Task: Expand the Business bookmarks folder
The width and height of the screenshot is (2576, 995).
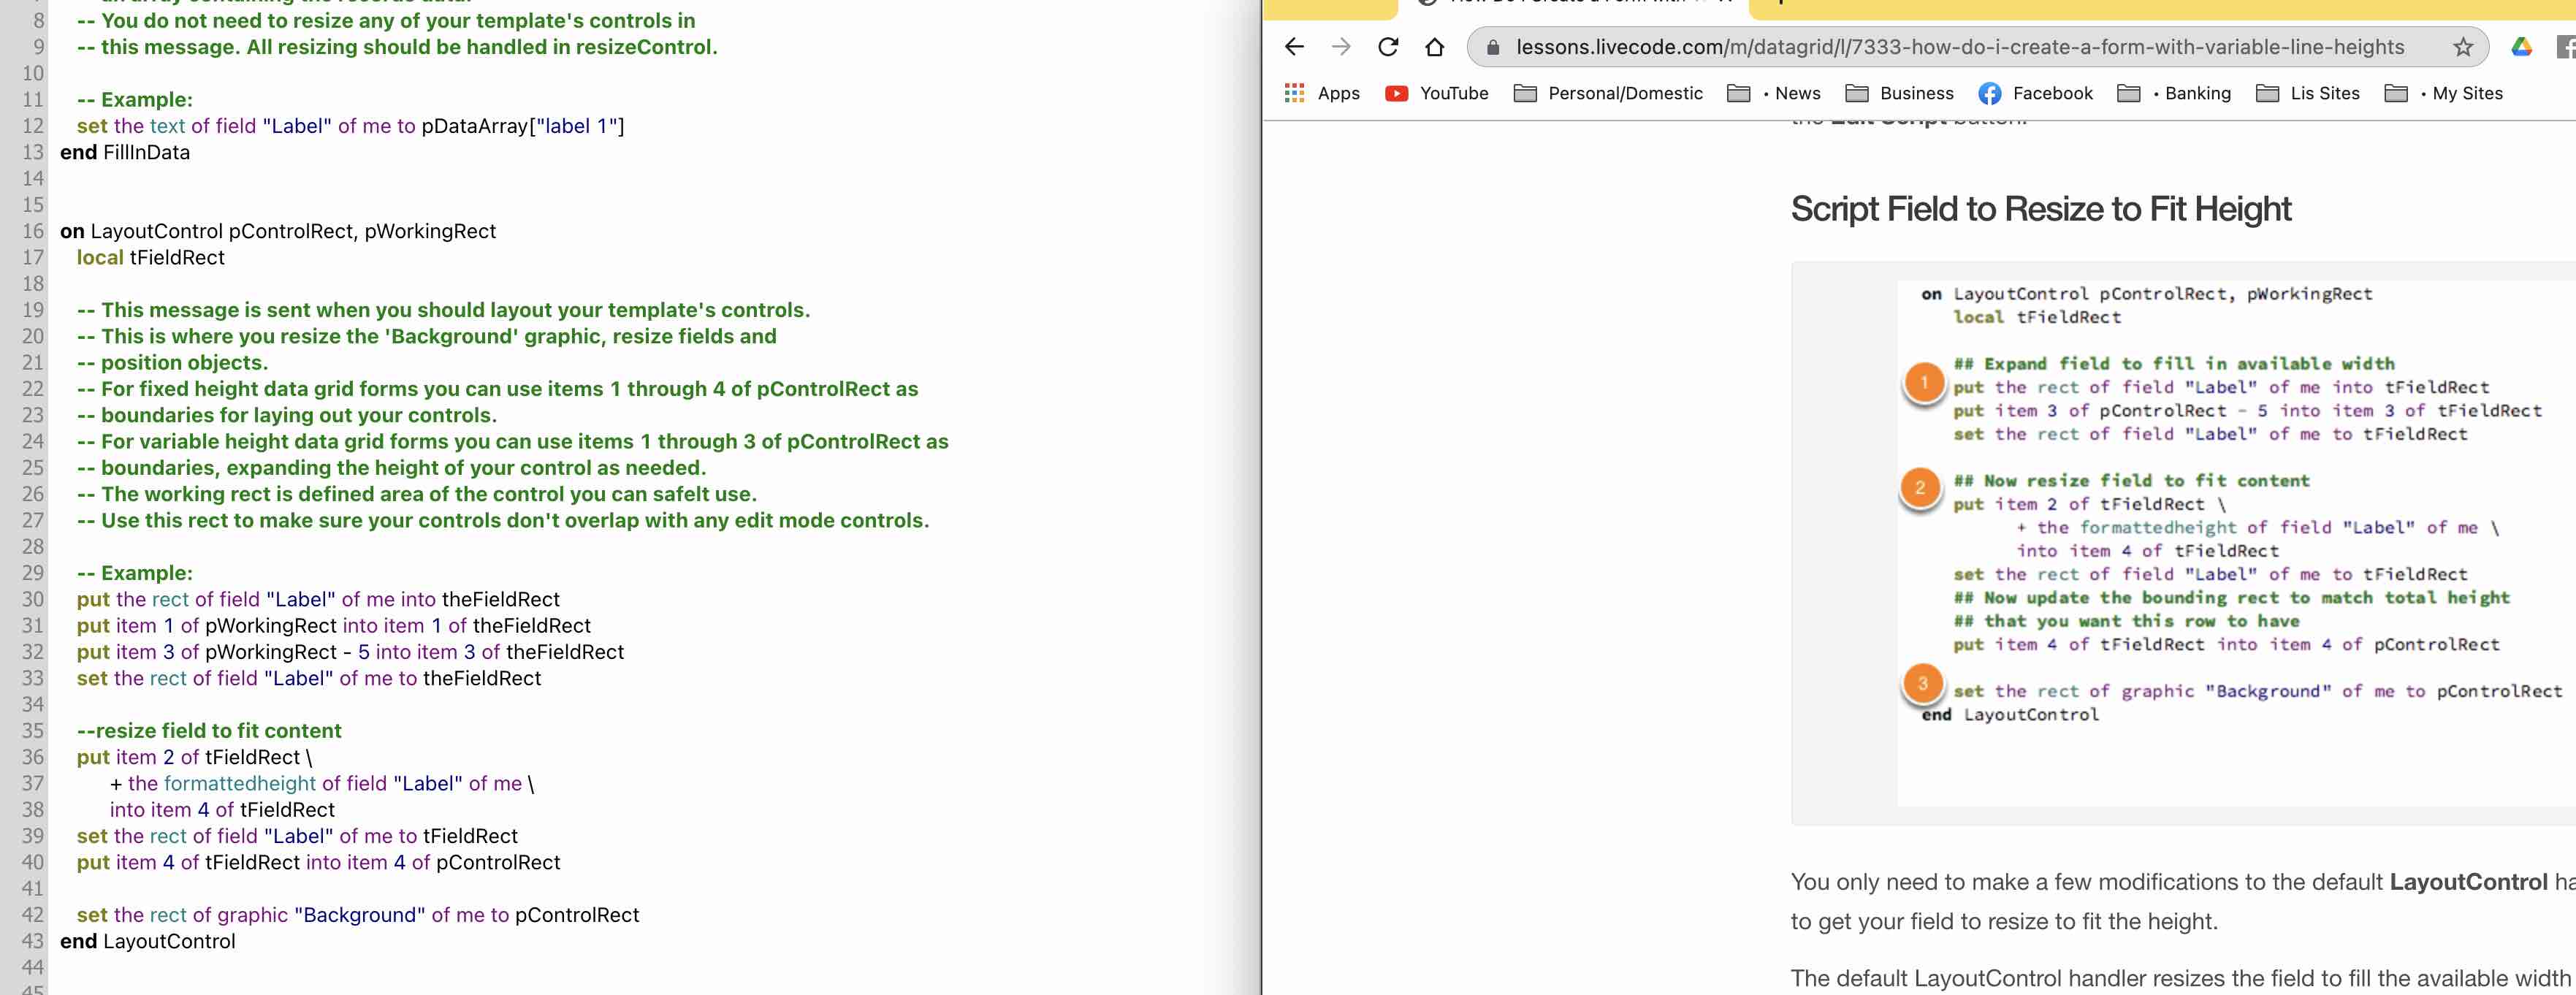Action: (1899, 93)
